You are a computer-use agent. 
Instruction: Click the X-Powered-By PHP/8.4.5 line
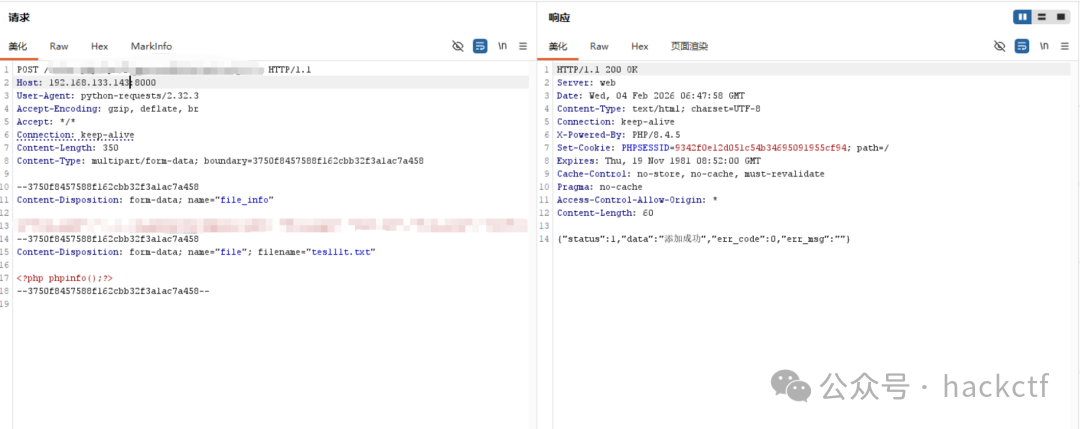tap(619, 135)
